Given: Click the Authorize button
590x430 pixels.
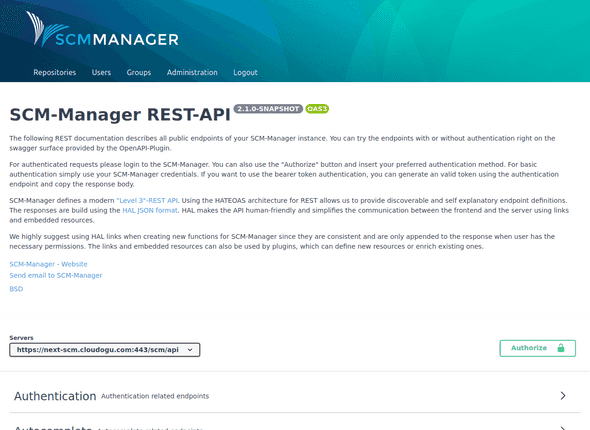Looking at the screenshot, I should [x=537, y=348].
